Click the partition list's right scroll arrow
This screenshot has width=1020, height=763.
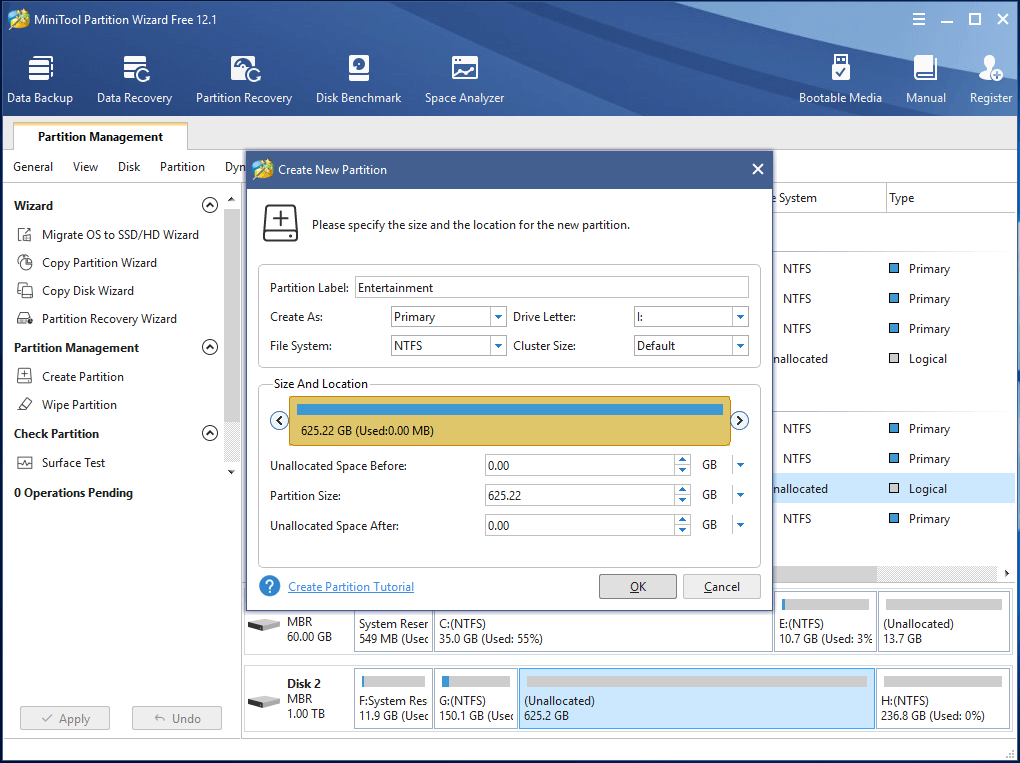(1006, 573)
